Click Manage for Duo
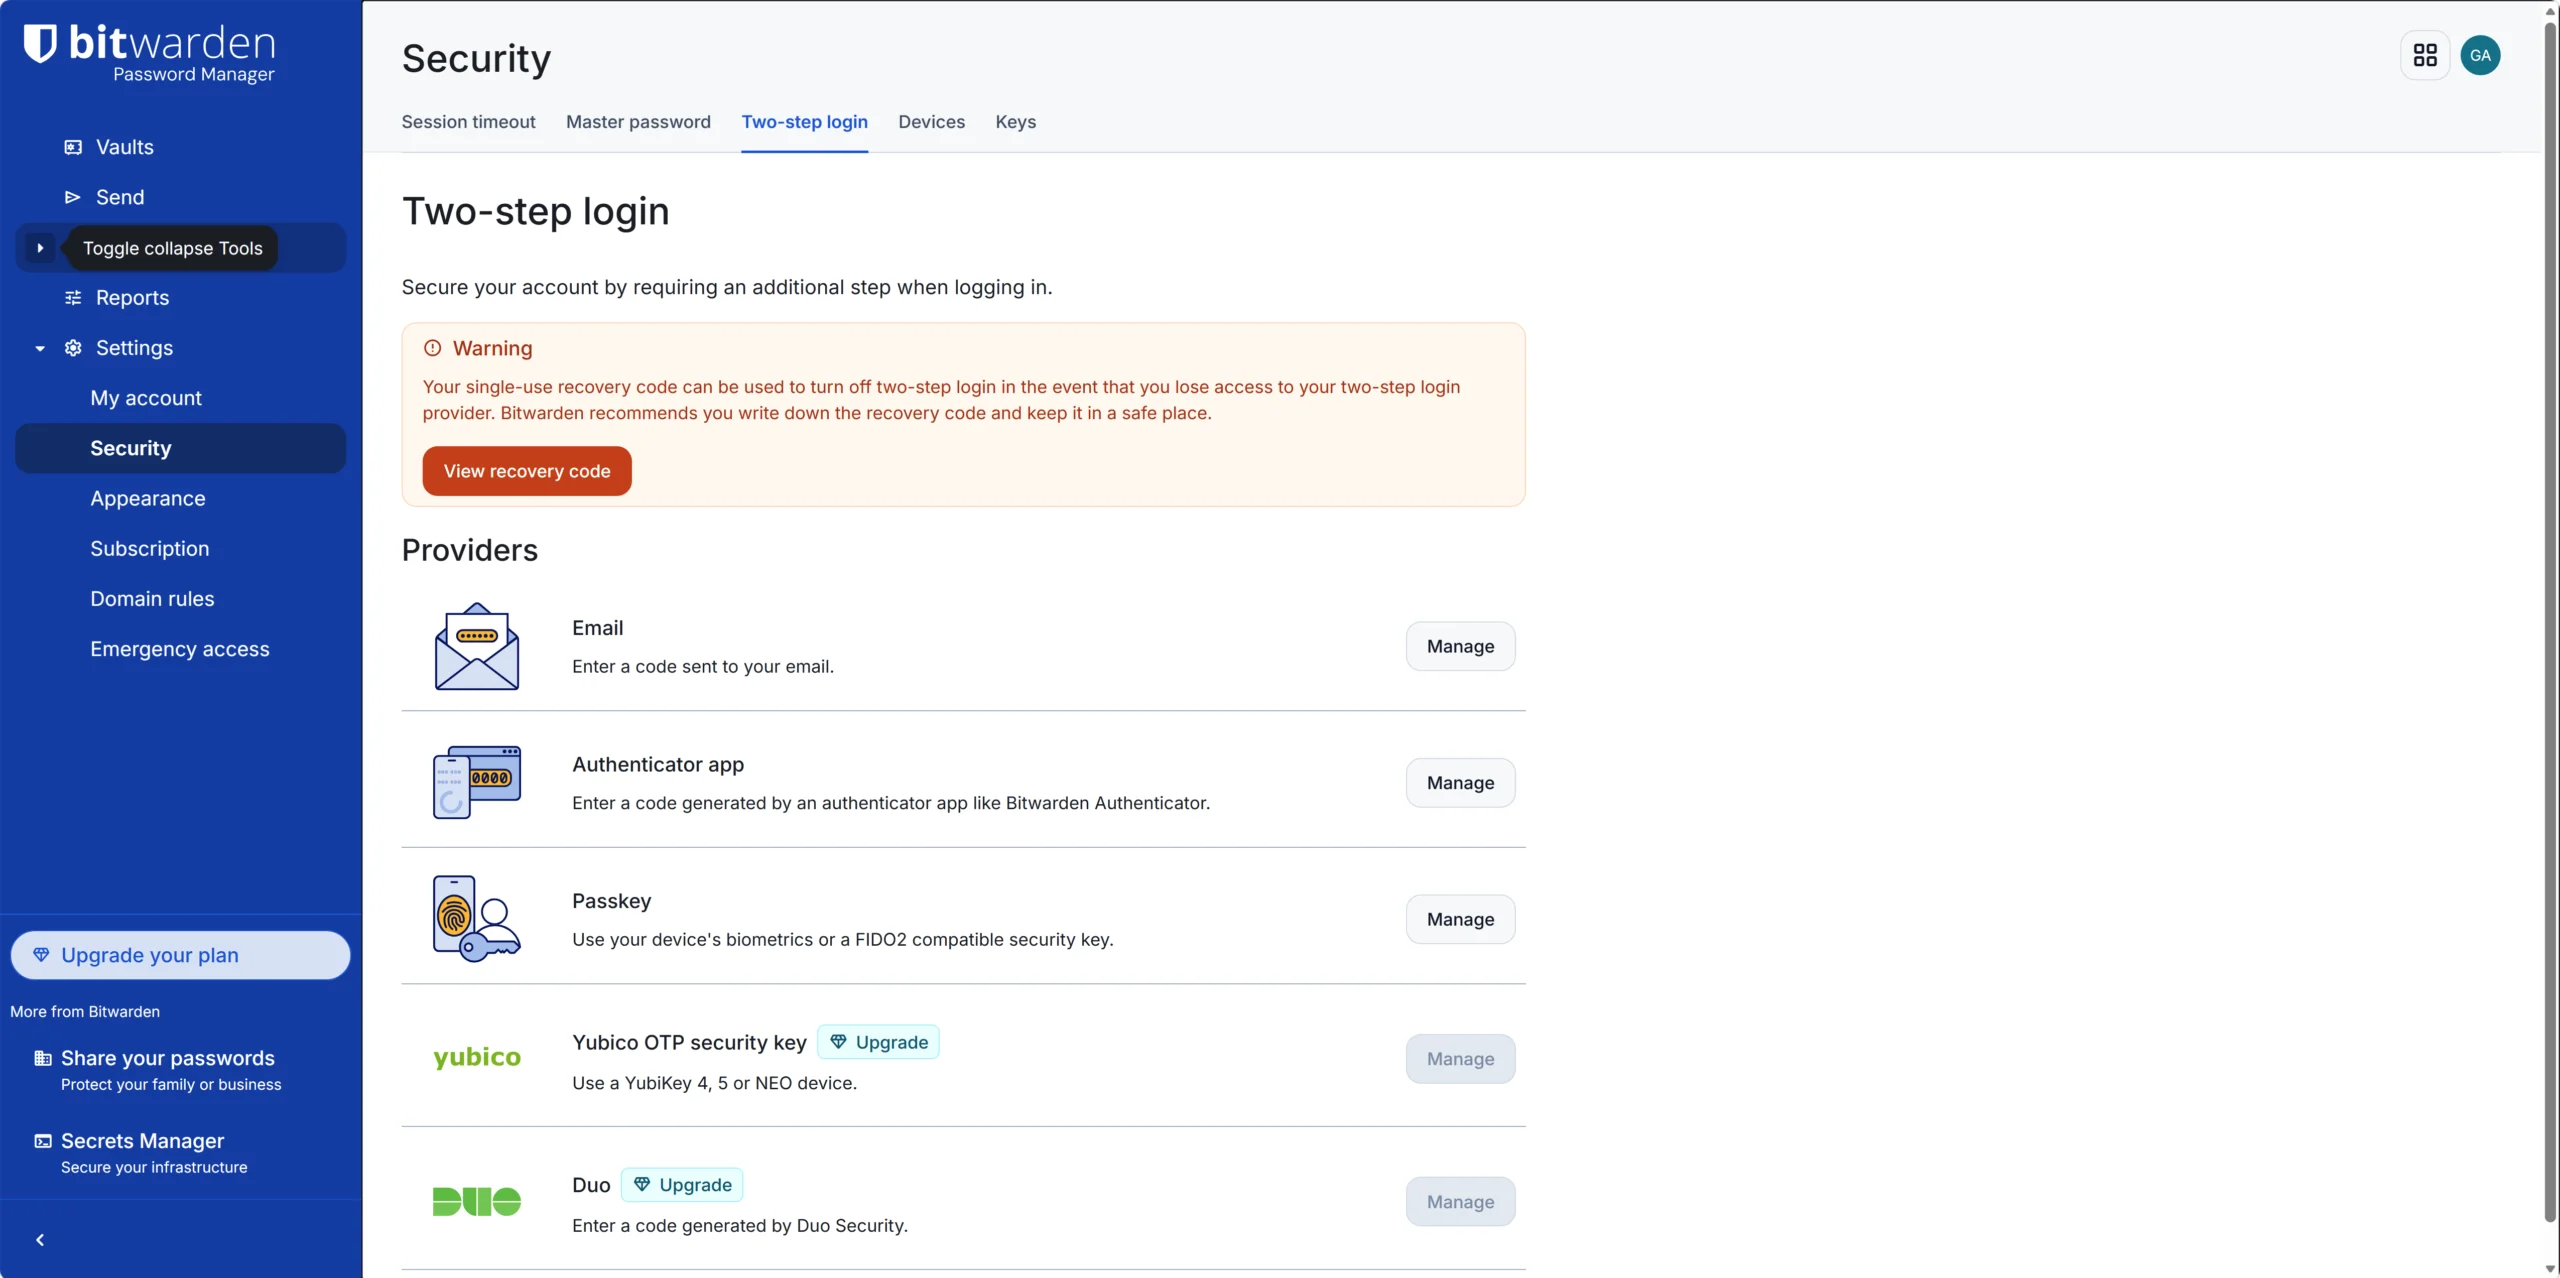 pos(1460,1202)
